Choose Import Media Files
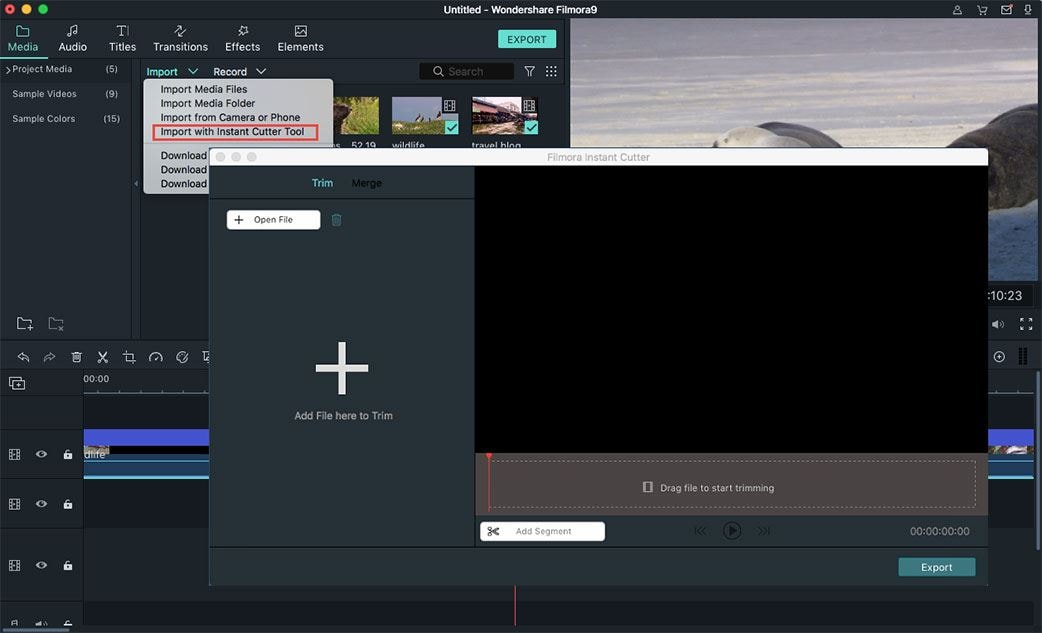Viewport: 1042px width, 633px height. tap(203, 89)
